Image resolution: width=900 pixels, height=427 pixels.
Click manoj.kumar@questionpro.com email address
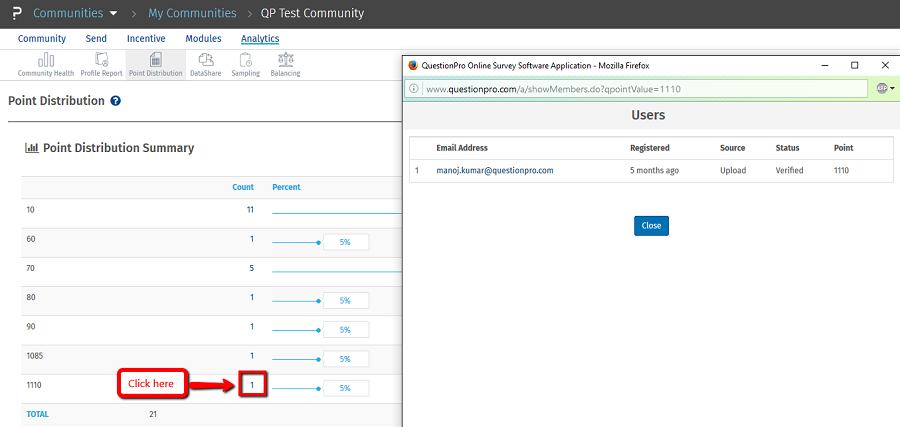click(x=495, y=170)
